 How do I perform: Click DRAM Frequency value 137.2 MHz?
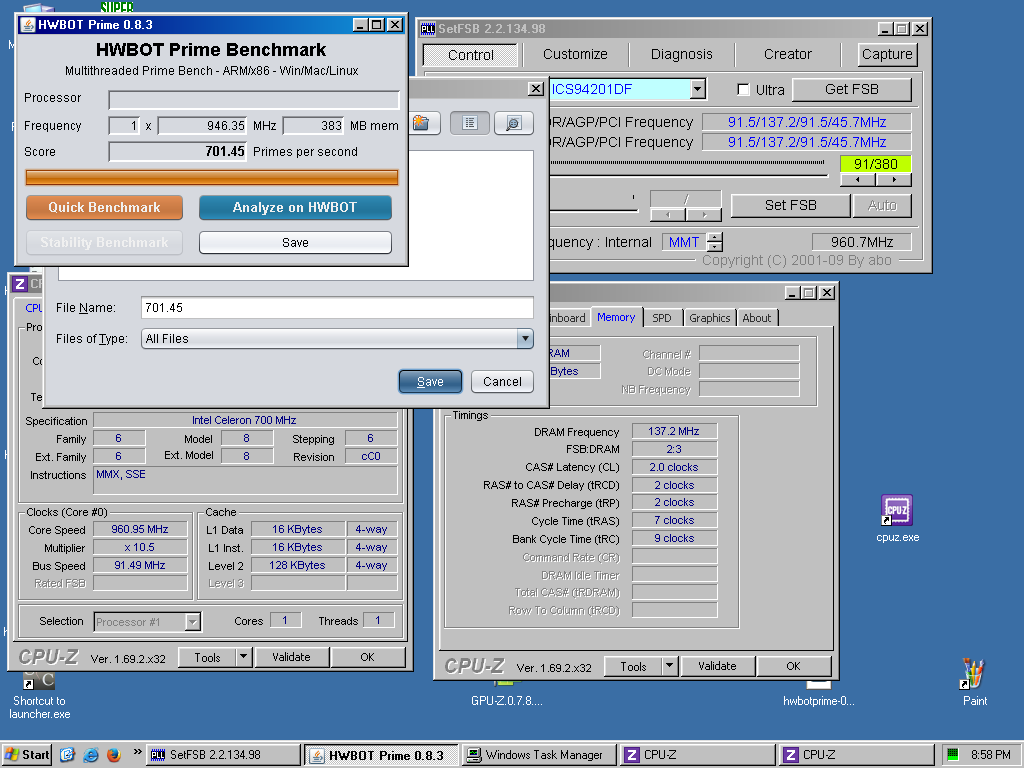tap(674, 431)
